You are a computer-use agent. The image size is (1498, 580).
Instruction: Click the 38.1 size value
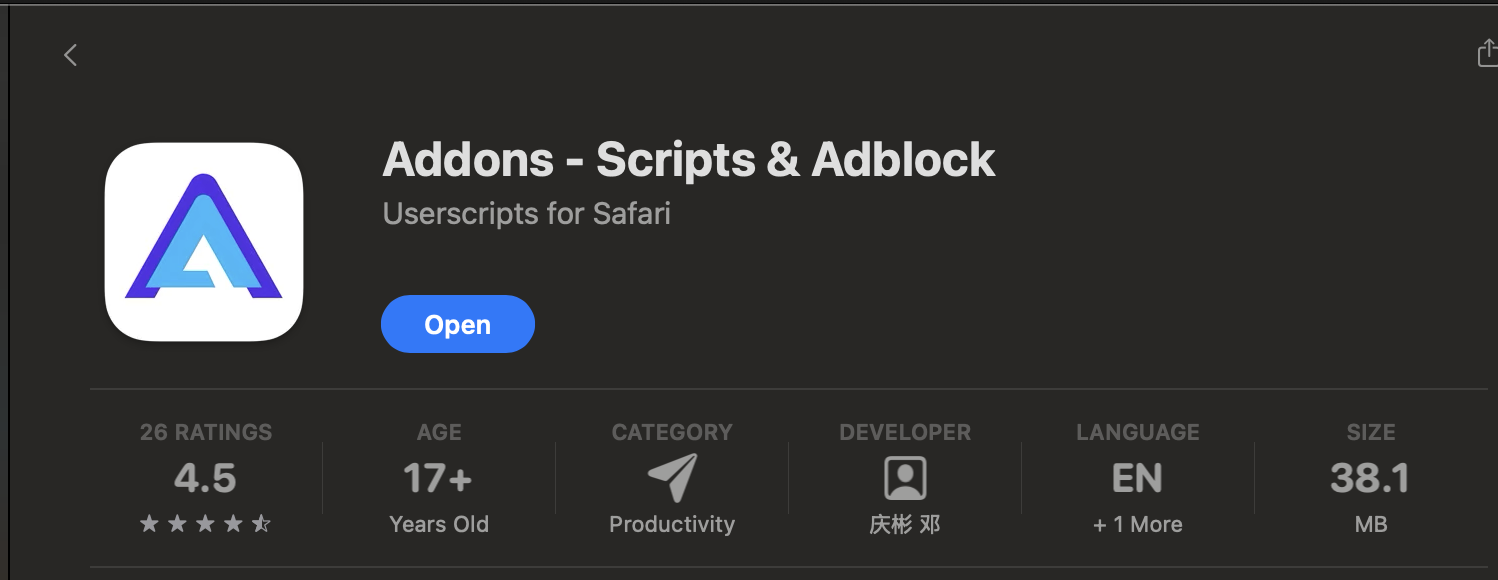1370,478
